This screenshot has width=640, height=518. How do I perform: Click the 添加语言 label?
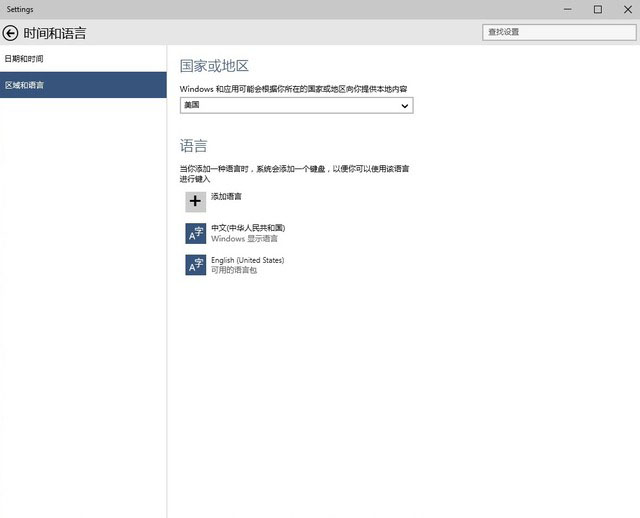pos(226,197)
